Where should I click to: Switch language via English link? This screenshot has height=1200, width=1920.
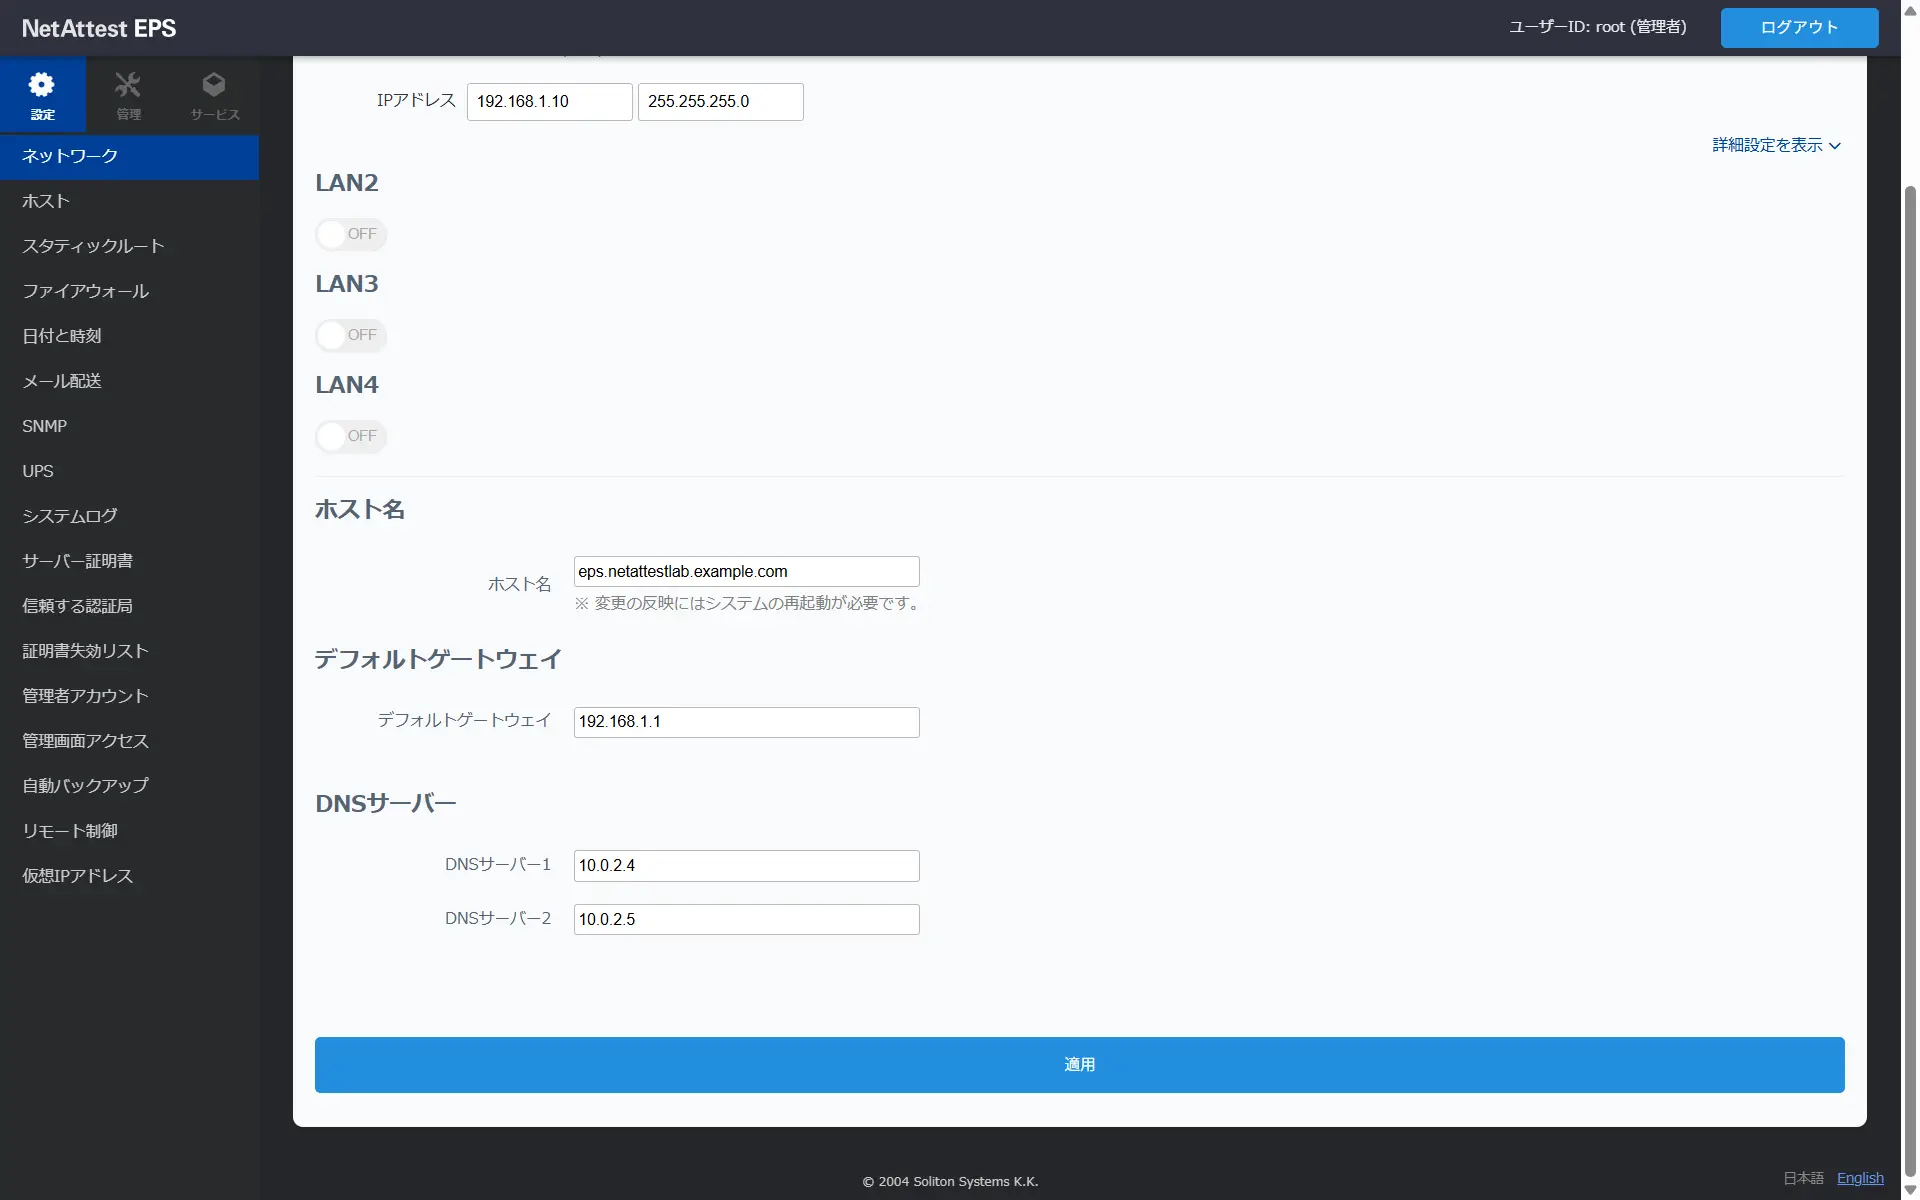pyautogui.click(x=1860, y=1178)
